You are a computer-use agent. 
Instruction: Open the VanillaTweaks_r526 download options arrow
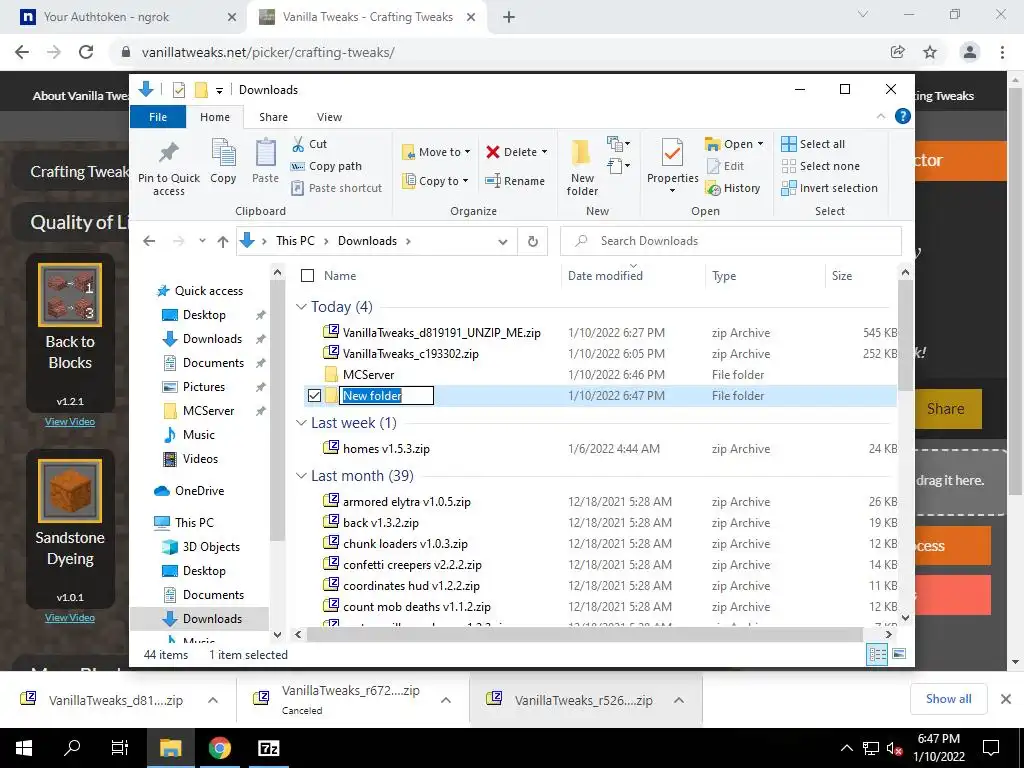coord(679,700)
